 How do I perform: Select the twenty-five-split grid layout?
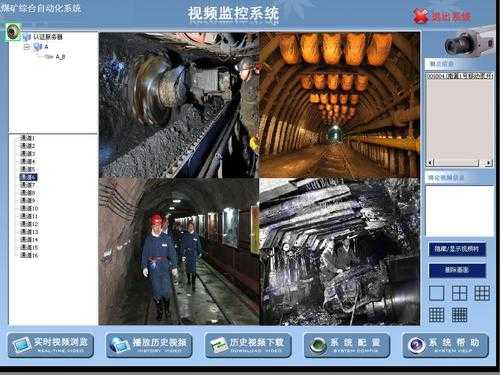(x=459, y=315)
